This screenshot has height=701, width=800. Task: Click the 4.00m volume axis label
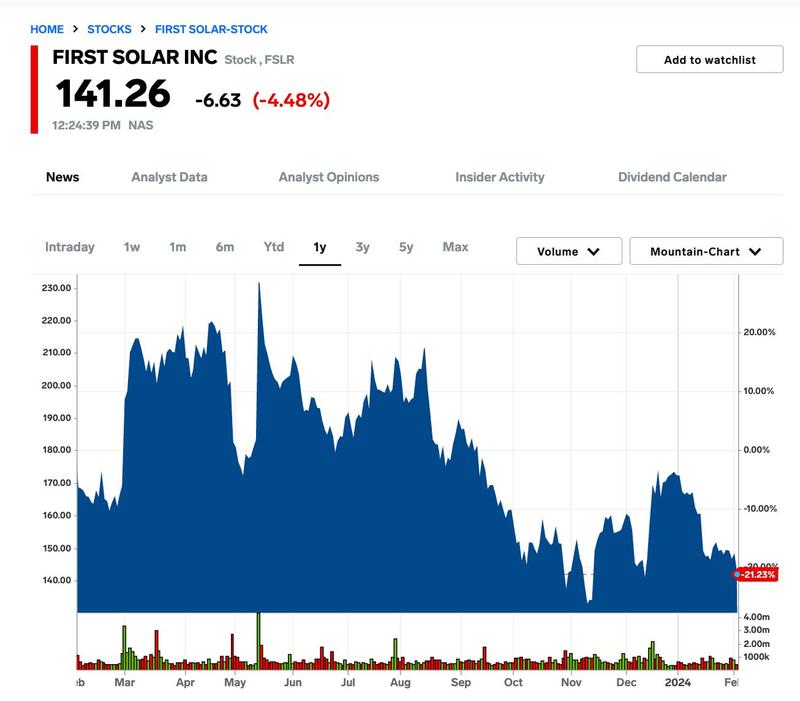[757, 617]
